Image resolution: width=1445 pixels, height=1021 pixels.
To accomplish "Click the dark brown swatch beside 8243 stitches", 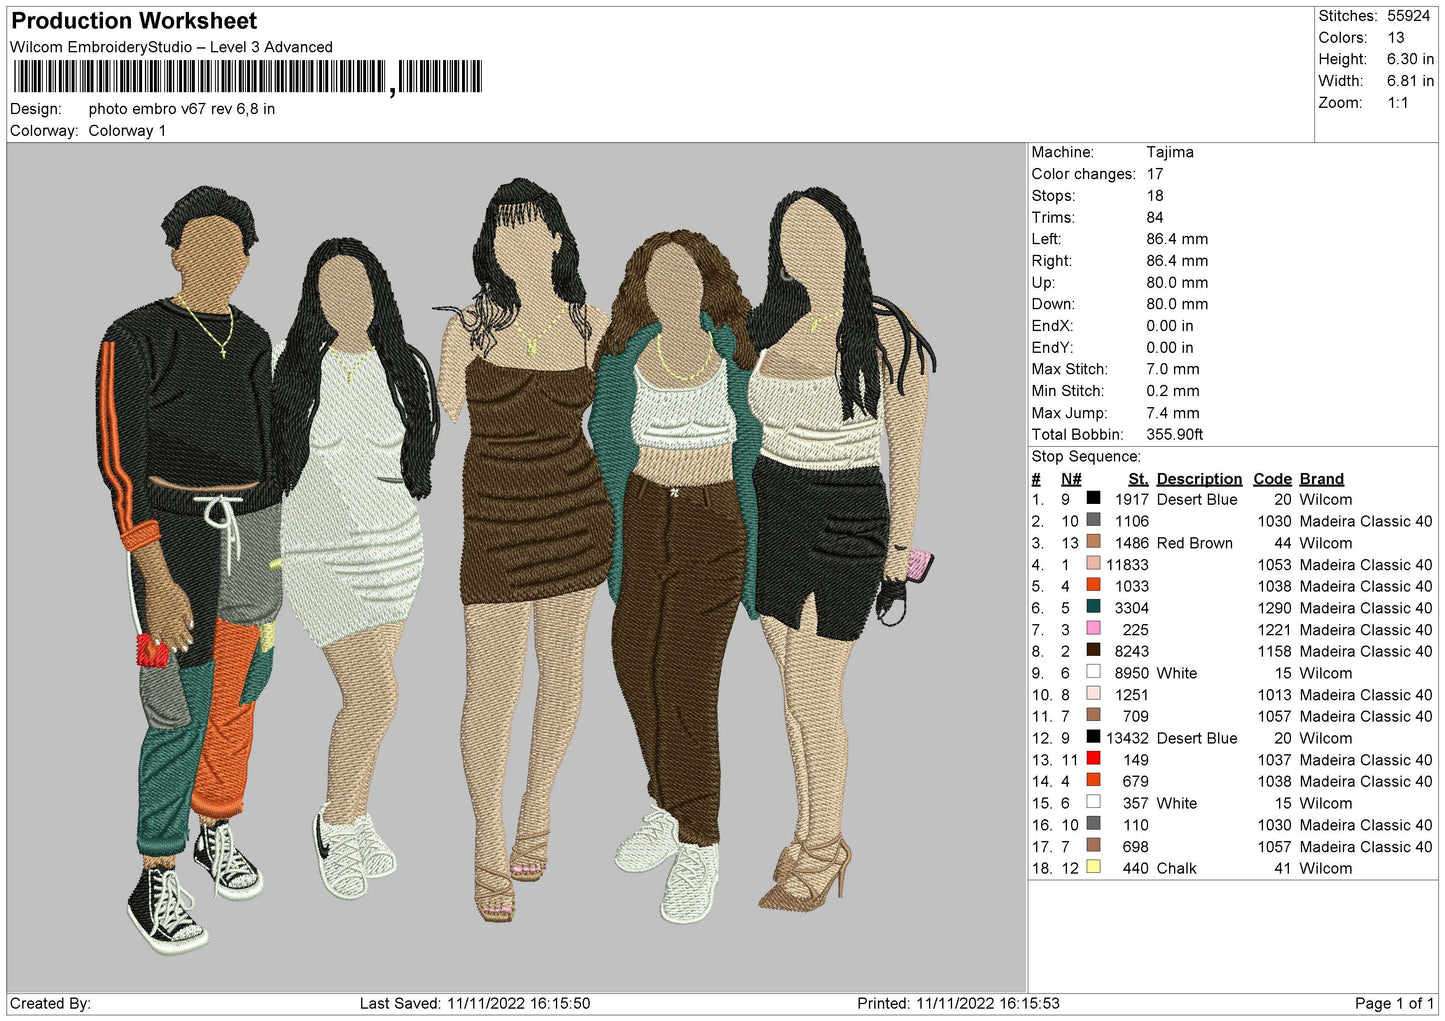I will (x=1093, y=650).
